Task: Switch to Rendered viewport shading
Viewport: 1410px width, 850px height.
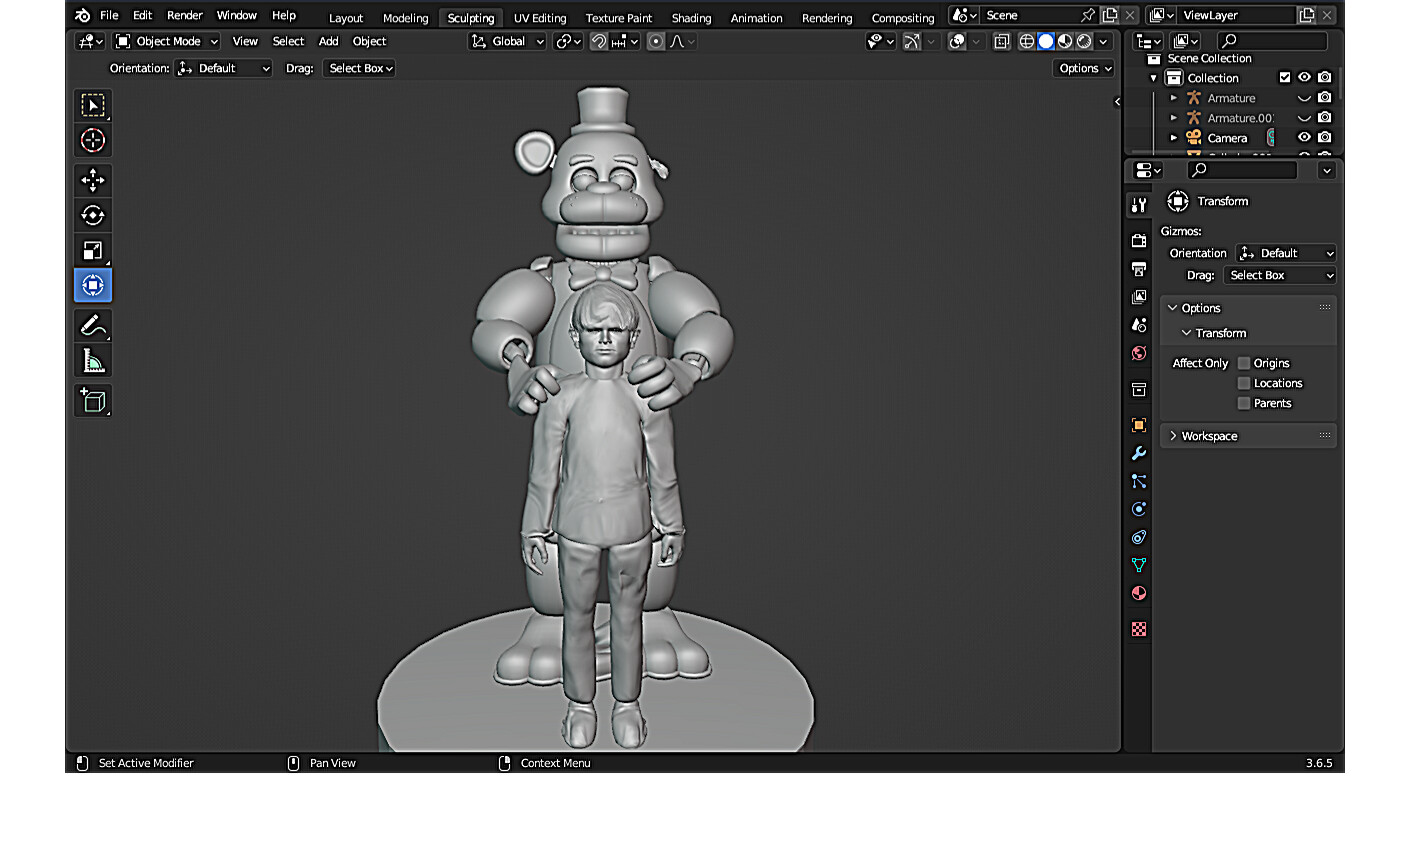Action: click(x=1084, y=41)
